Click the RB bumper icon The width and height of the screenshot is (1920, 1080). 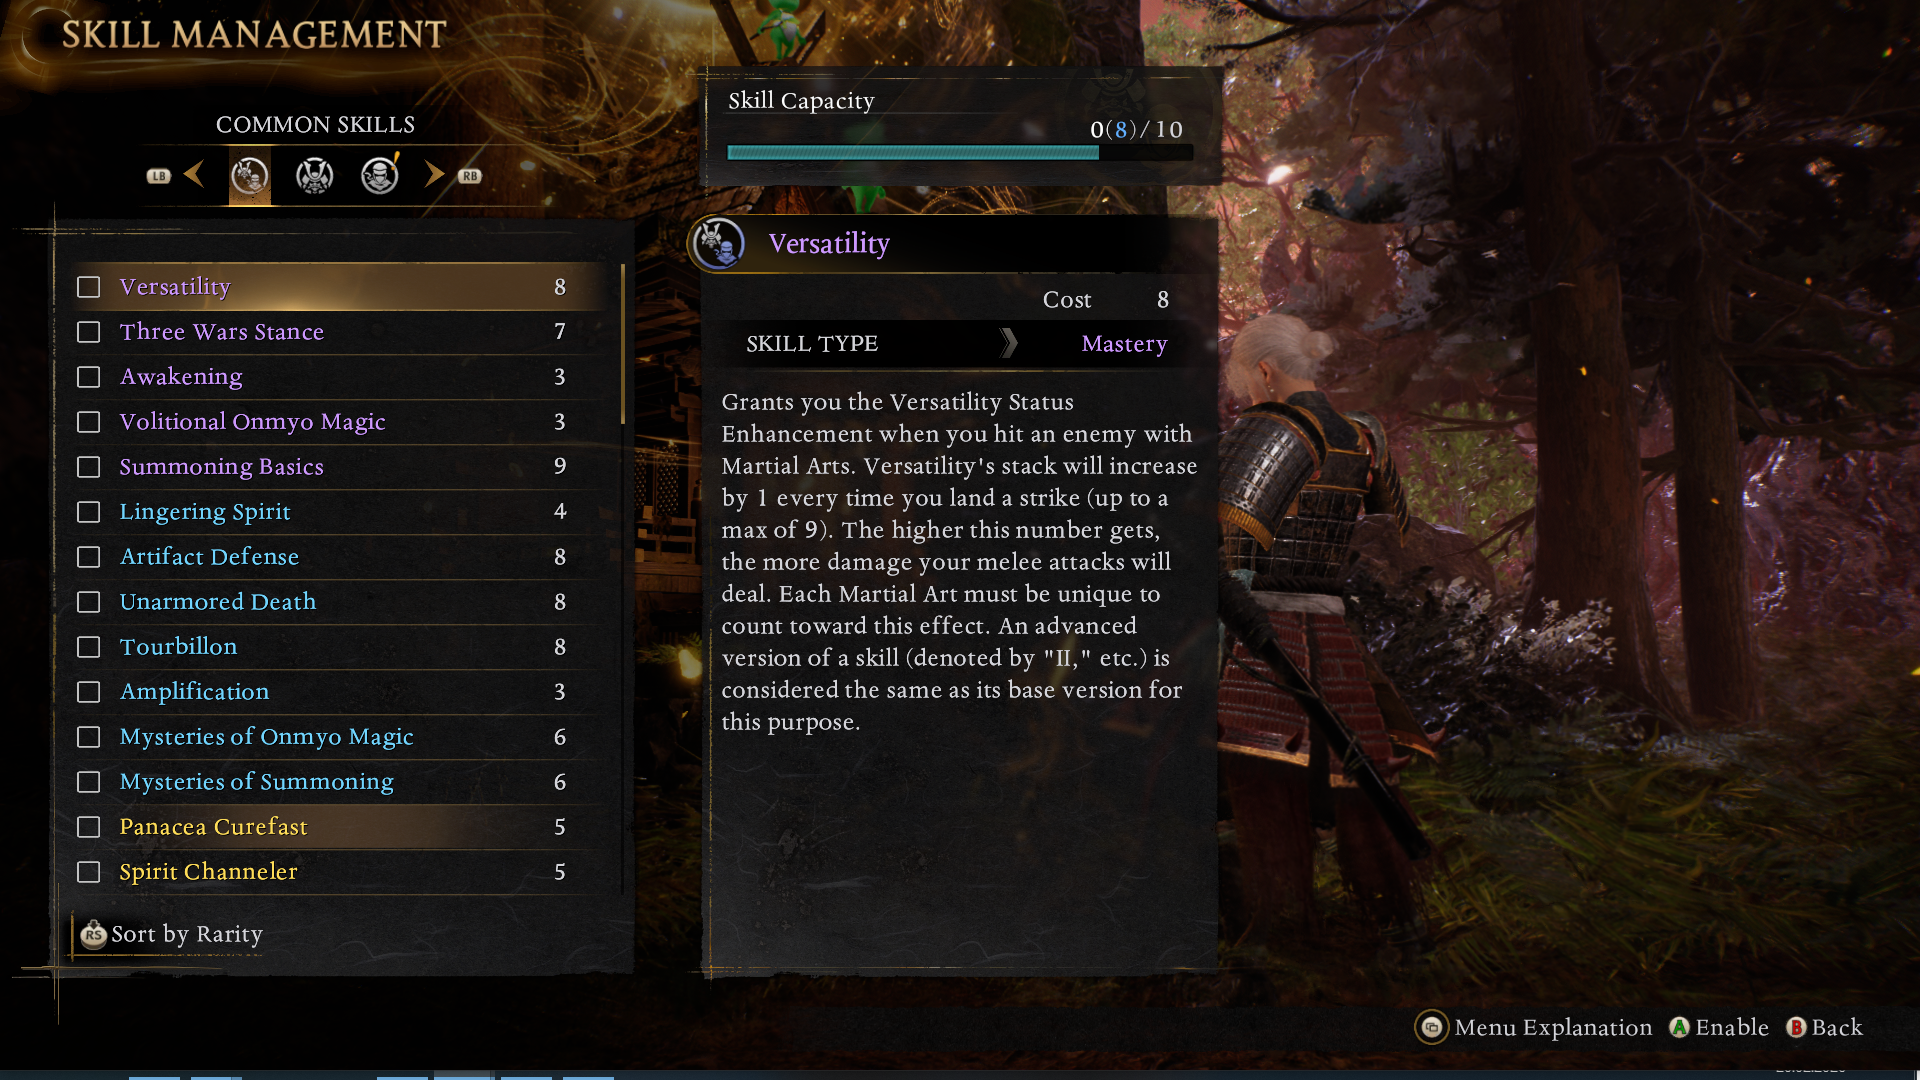point(470,176)
